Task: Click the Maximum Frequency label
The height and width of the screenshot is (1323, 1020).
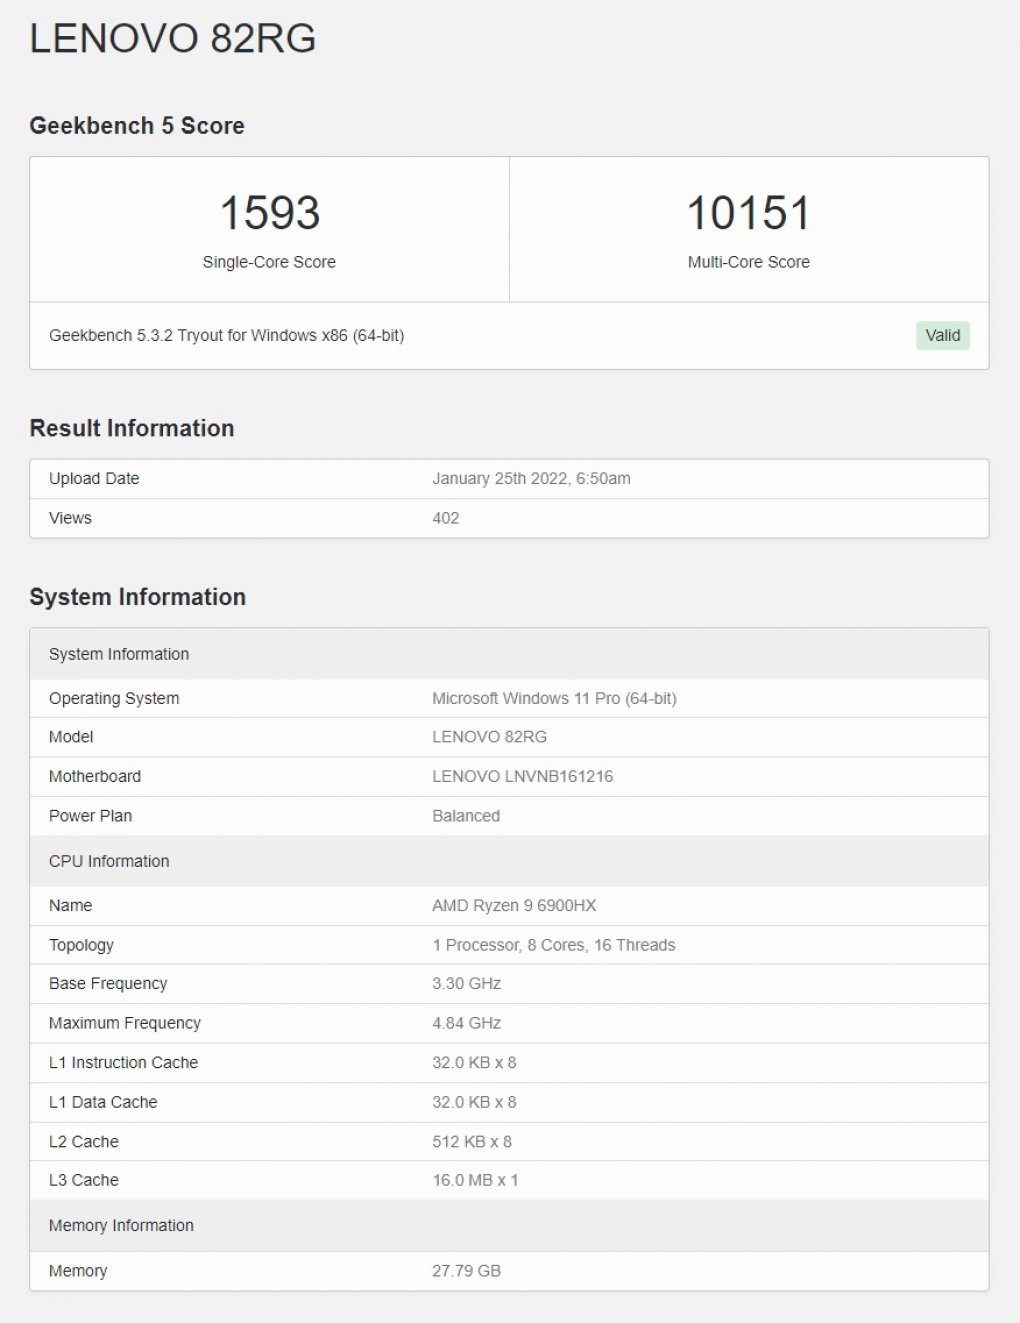Action: pos(125,1023)
